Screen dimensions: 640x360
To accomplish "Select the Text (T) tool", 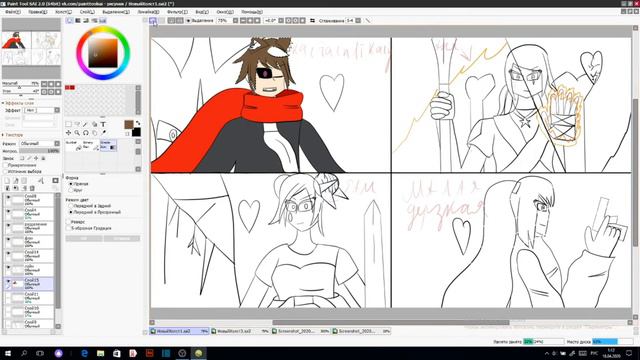I will click(x=103, y=124).
